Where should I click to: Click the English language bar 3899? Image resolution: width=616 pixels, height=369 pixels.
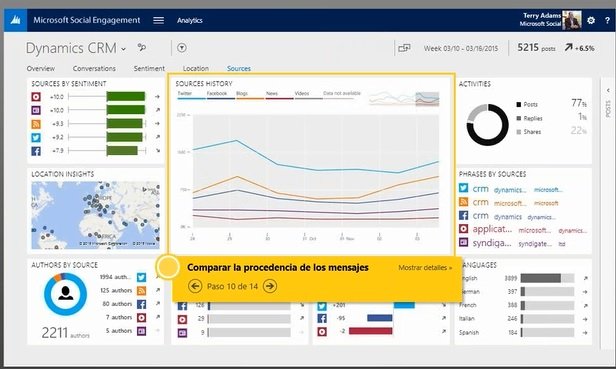[x=547, y=278]
